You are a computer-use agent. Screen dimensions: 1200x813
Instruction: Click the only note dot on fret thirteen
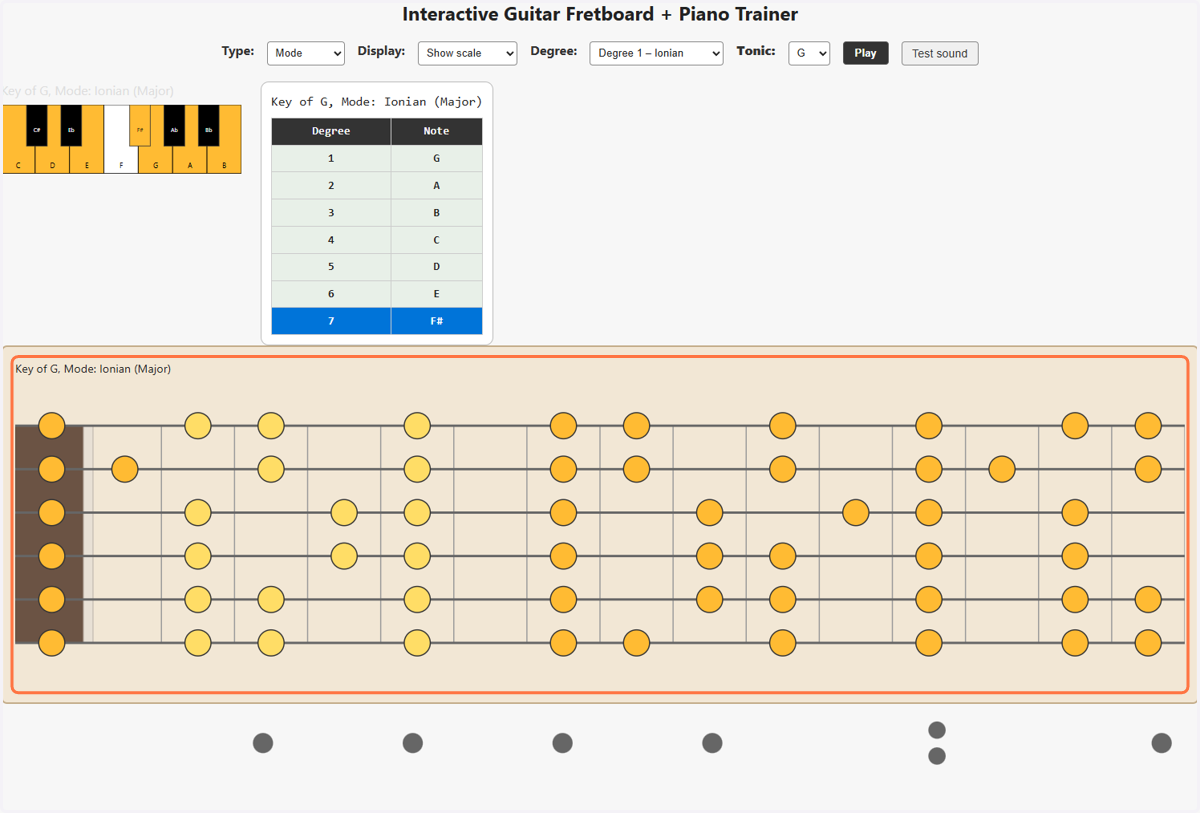pos(1002,469)
